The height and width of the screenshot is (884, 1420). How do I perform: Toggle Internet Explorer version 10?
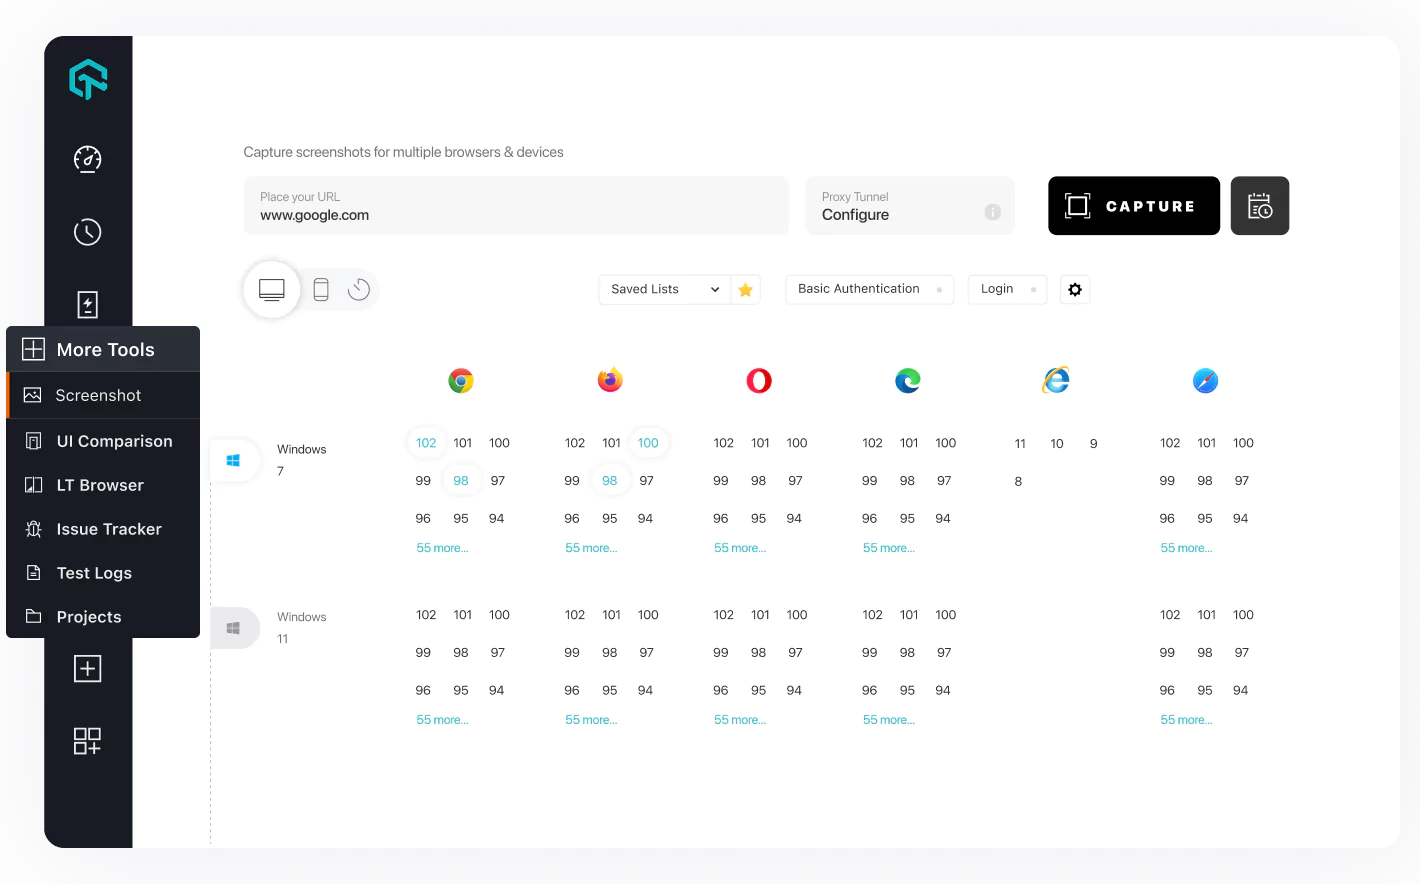[x=1057, y=444]
